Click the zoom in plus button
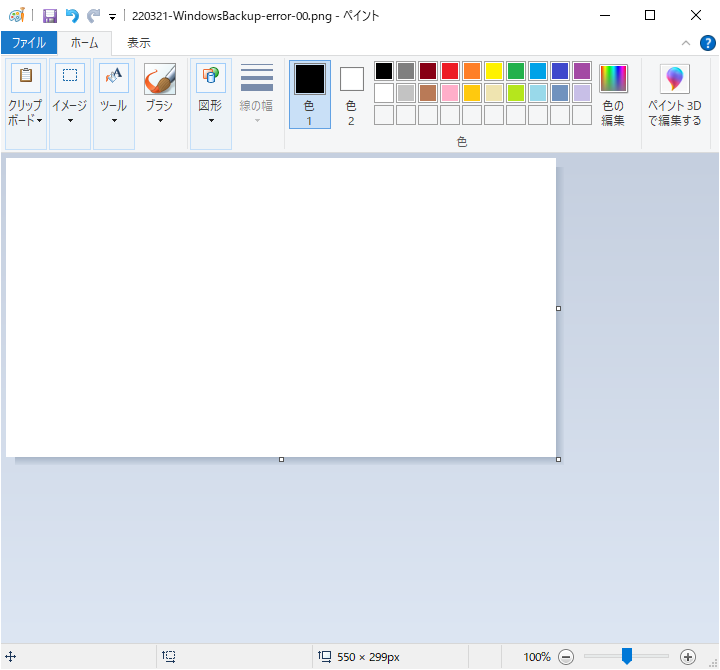720x670 pixels. click(x=688, y=657)
